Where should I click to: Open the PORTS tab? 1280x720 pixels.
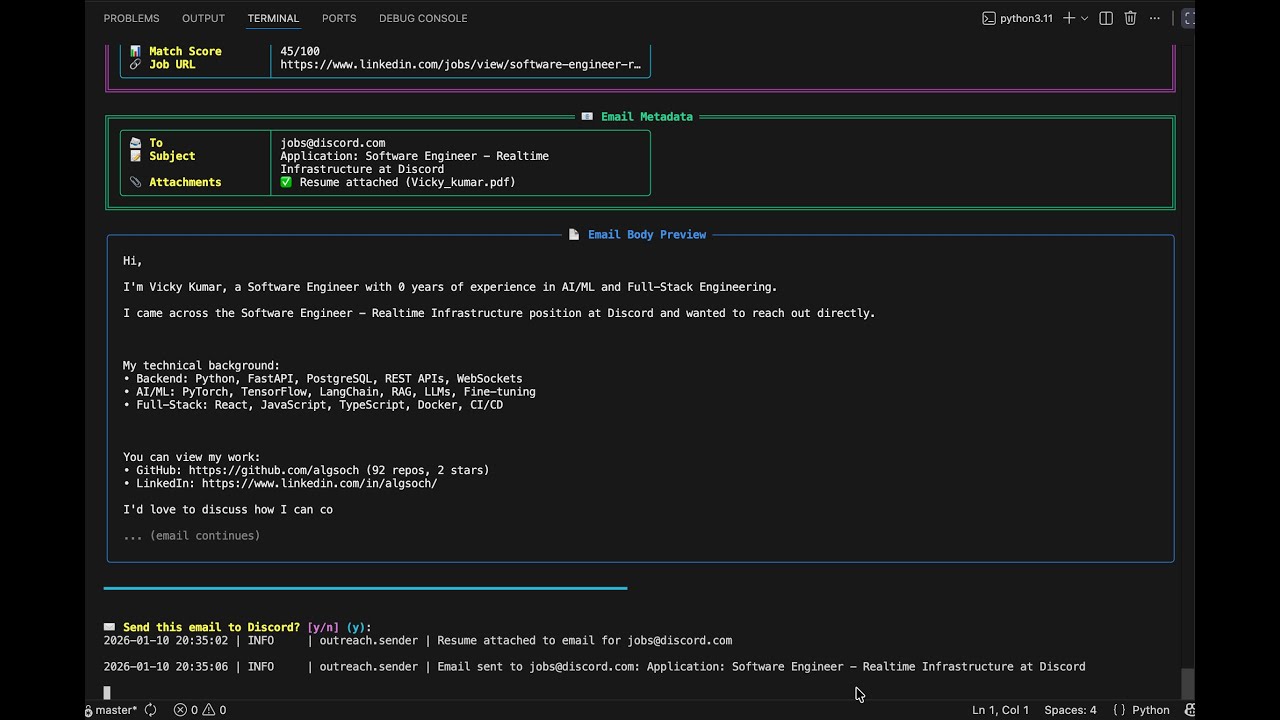click(x=339, y=18)
